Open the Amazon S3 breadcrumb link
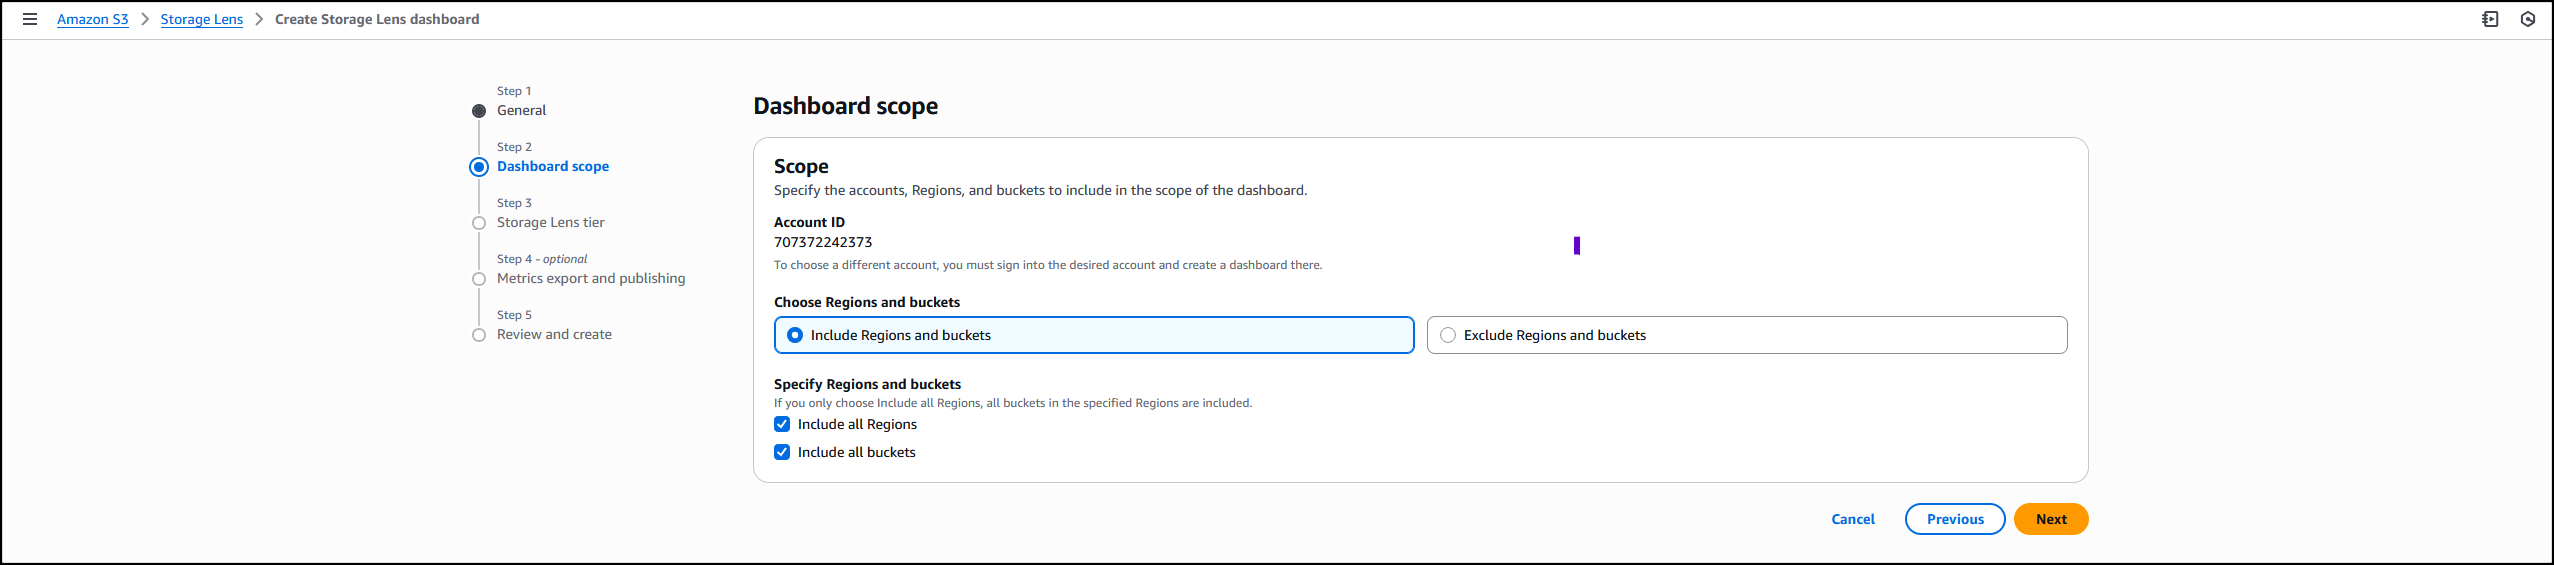Viewport: 2554px width, 565px height. [92, 19]
